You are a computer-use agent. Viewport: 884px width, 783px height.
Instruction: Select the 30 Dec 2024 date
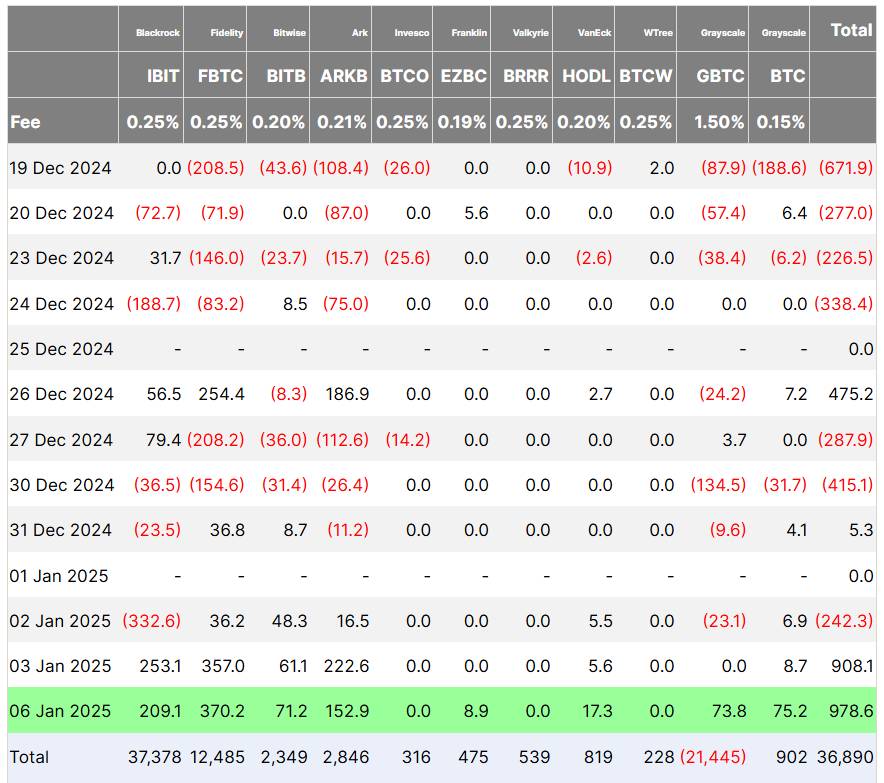pyautogui.click(x=61, y=485)
